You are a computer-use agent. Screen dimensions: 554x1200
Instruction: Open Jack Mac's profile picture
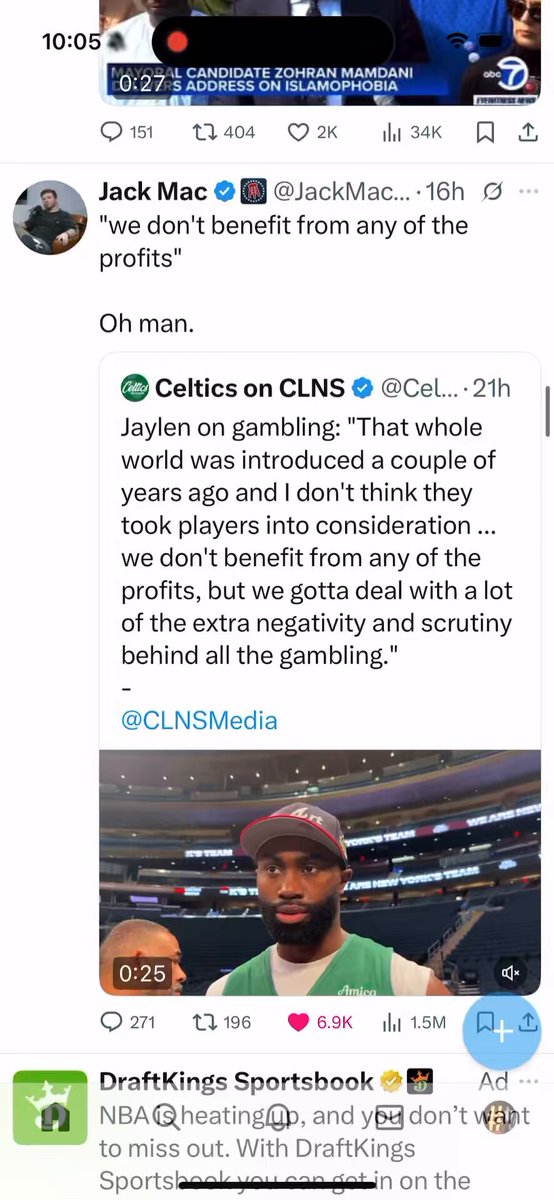point(50,218)
